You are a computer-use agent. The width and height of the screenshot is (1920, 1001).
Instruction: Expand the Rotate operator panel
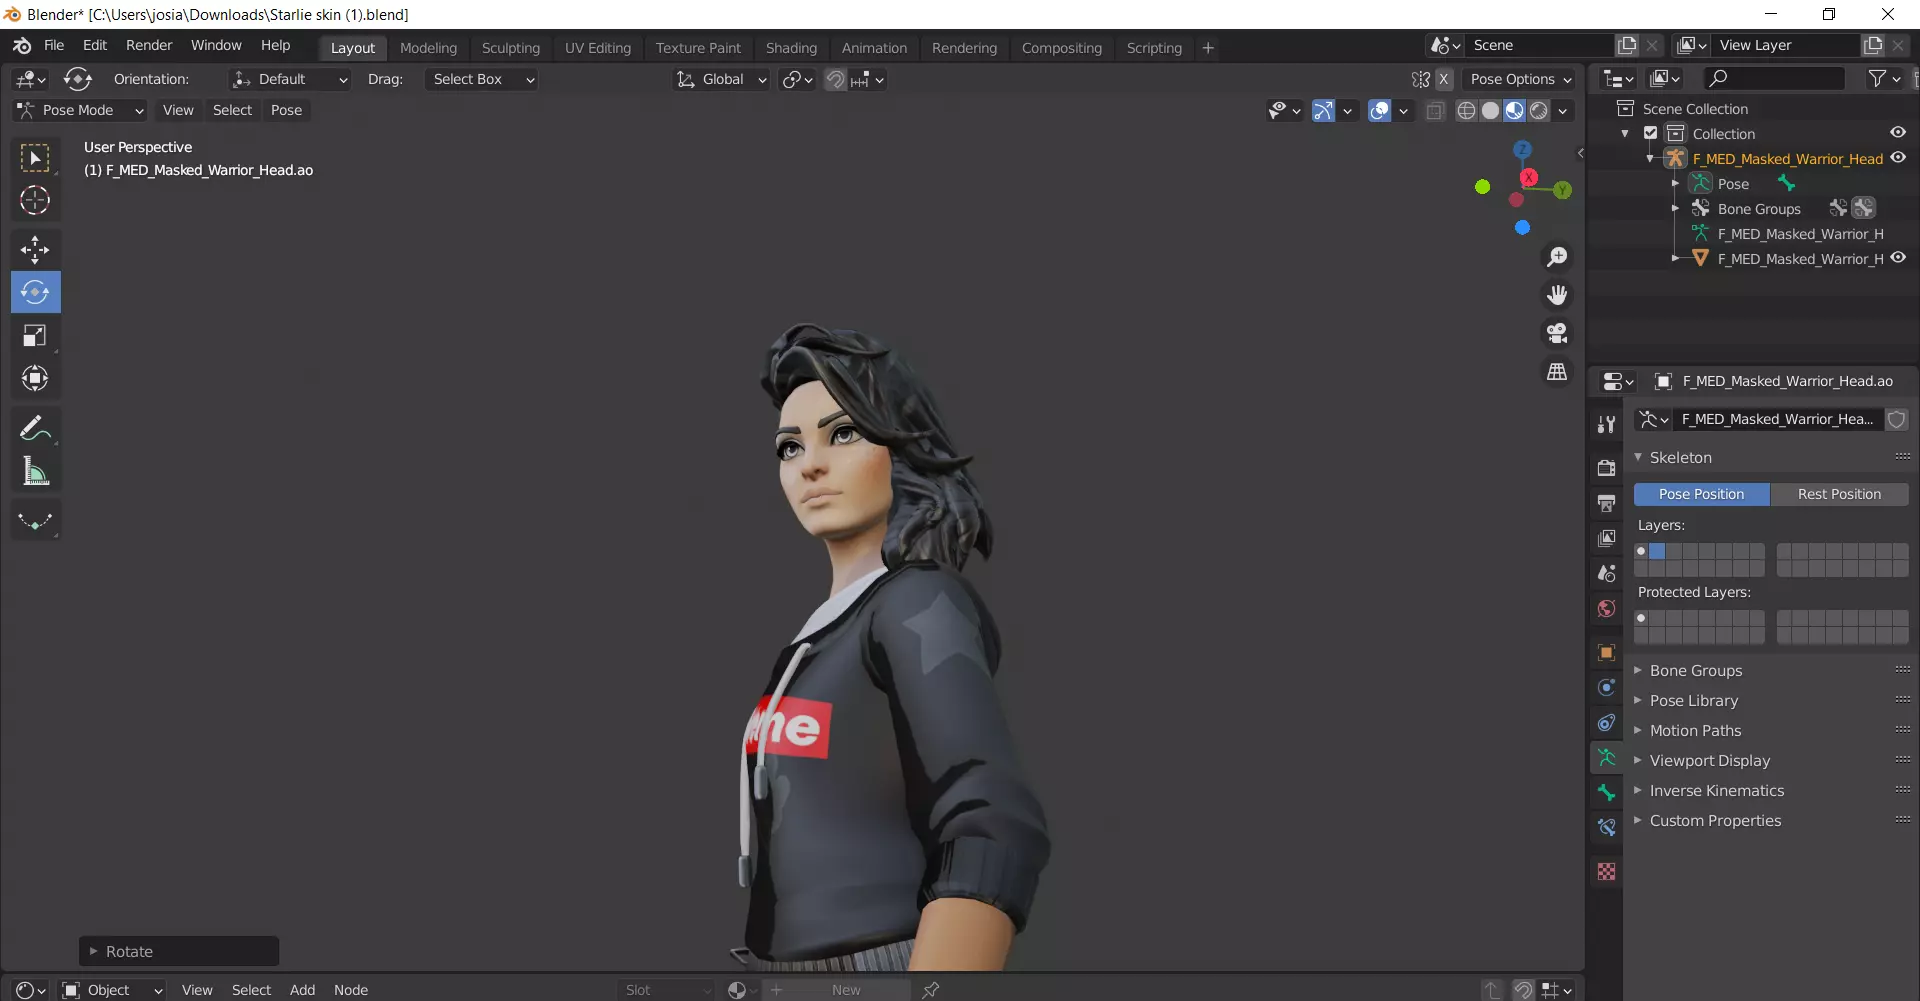click(x=179, y=951)
